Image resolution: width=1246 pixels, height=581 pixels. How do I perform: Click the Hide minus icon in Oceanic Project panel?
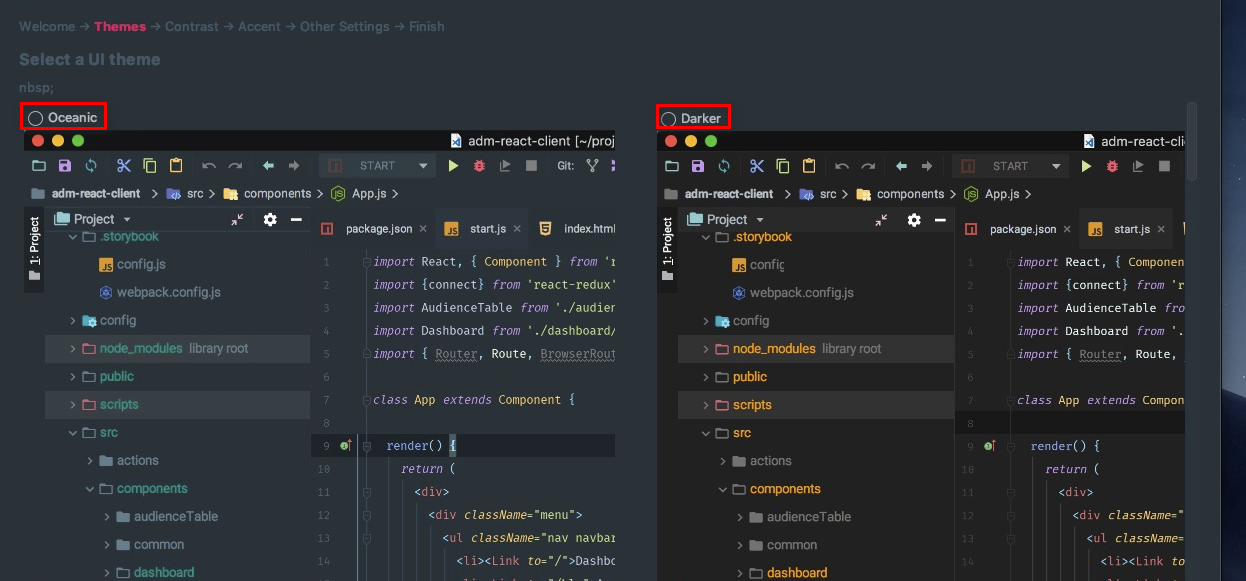coord(296,219)
